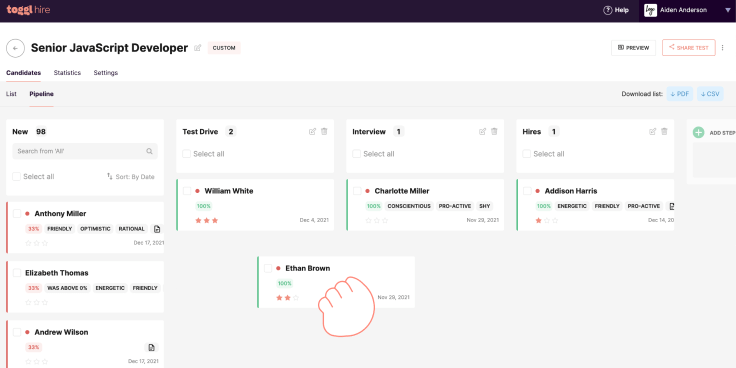The image size is (736, 368).
Task: Check Select all in New column
Action: coord(16,176)
